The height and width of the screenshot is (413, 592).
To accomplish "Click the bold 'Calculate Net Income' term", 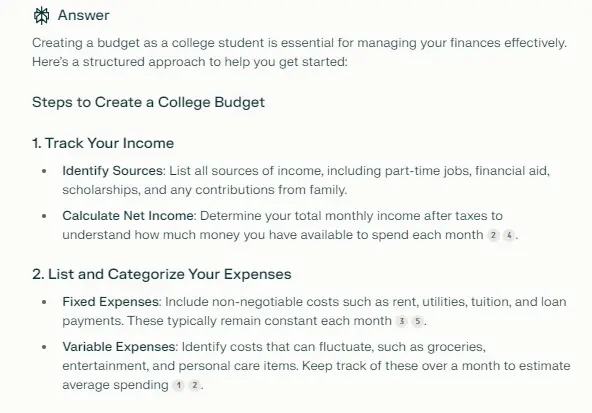I will 128,216.
